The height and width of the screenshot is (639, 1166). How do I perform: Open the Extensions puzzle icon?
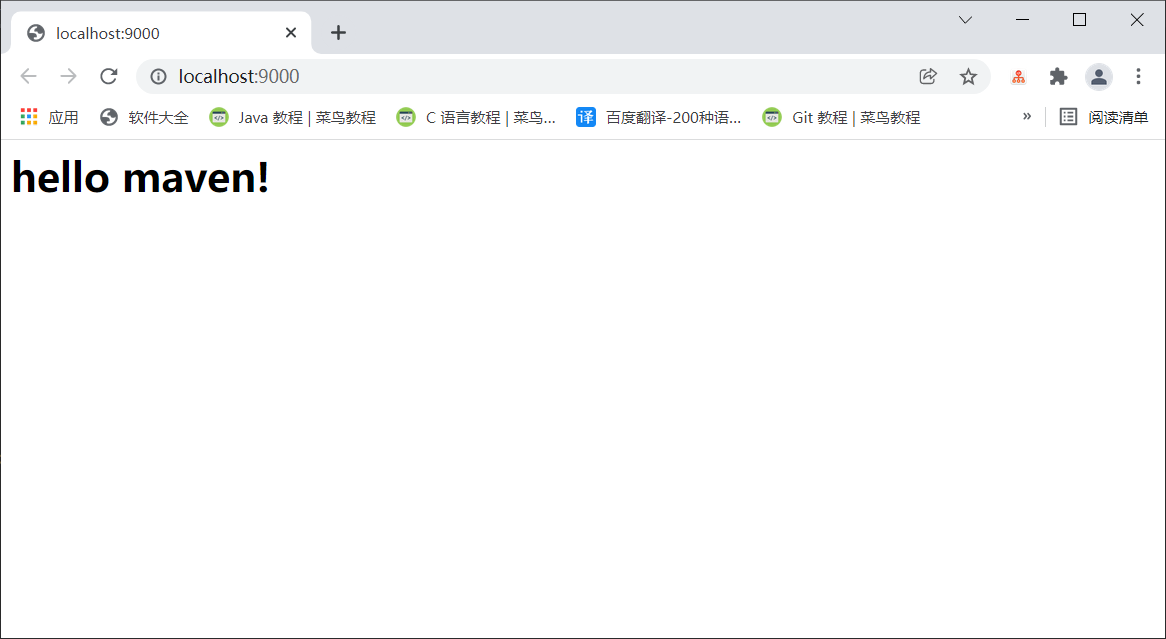click(x=1058, y=76)
